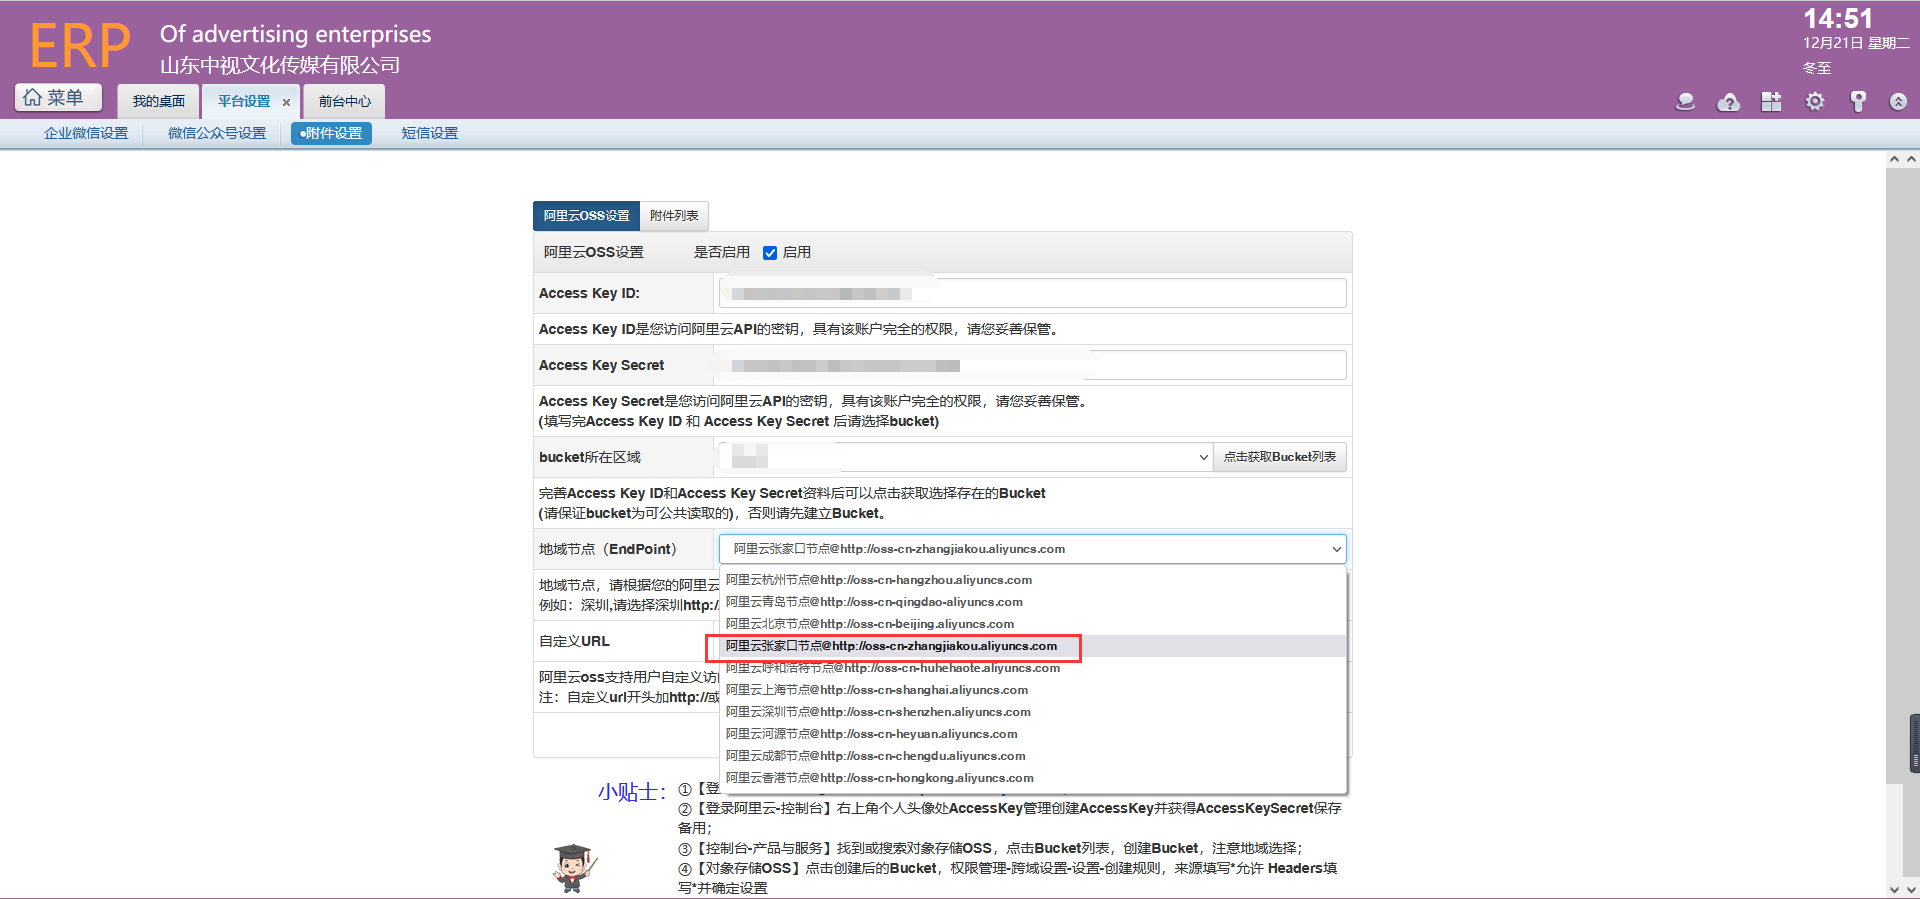
Task: Choose the shenzhen endpoint option
Action: click(1033, 712)
